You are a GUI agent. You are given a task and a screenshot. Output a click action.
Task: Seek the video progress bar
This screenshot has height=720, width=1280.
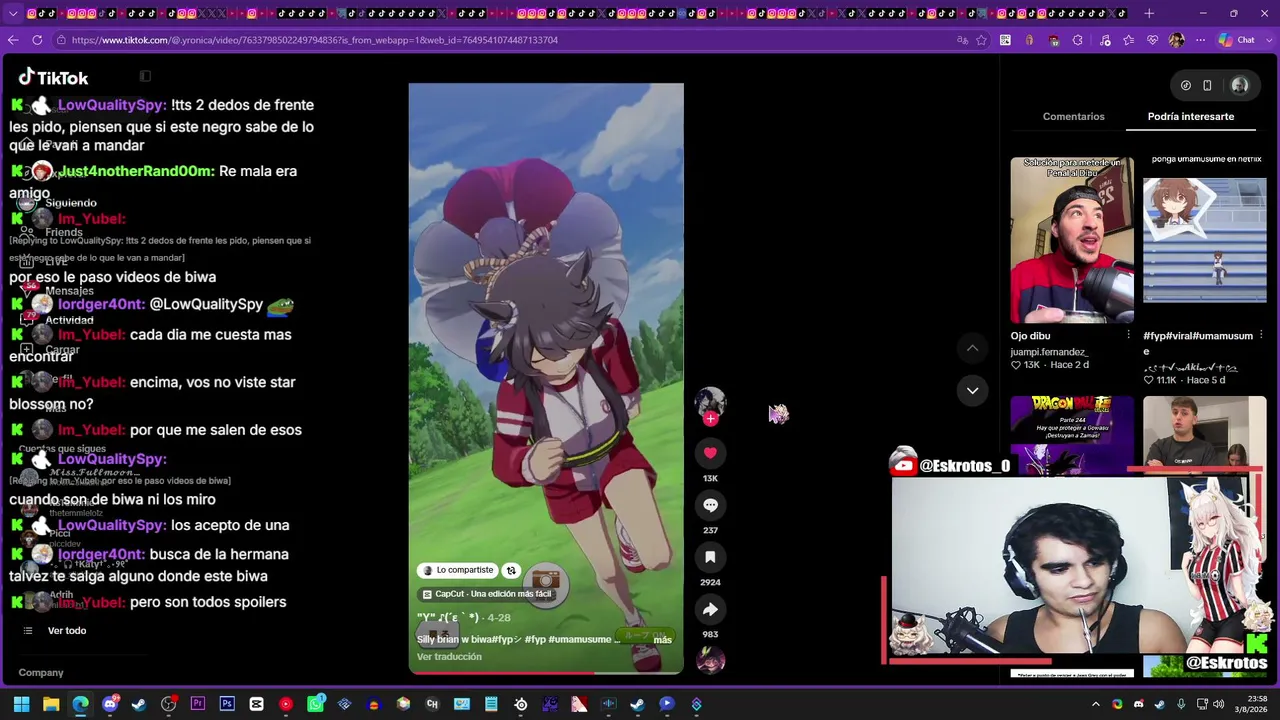[546, 672]
